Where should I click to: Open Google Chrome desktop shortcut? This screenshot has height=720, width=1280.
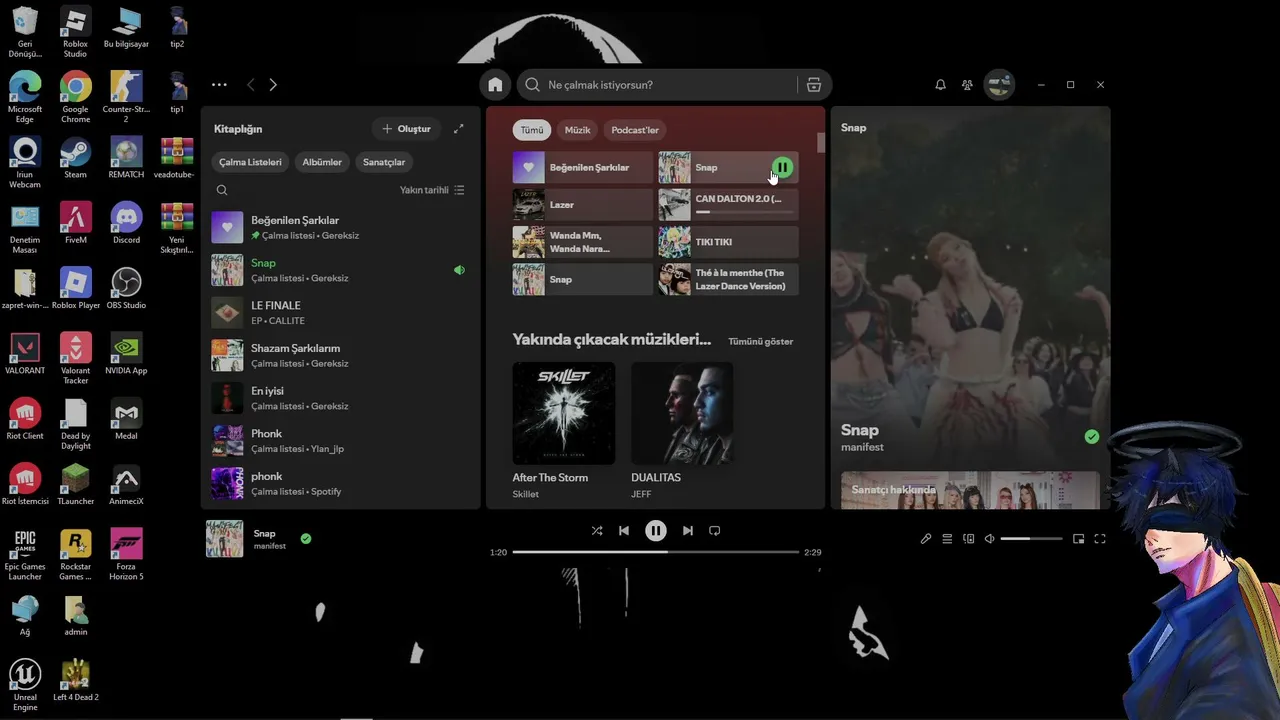click(75, 97)
